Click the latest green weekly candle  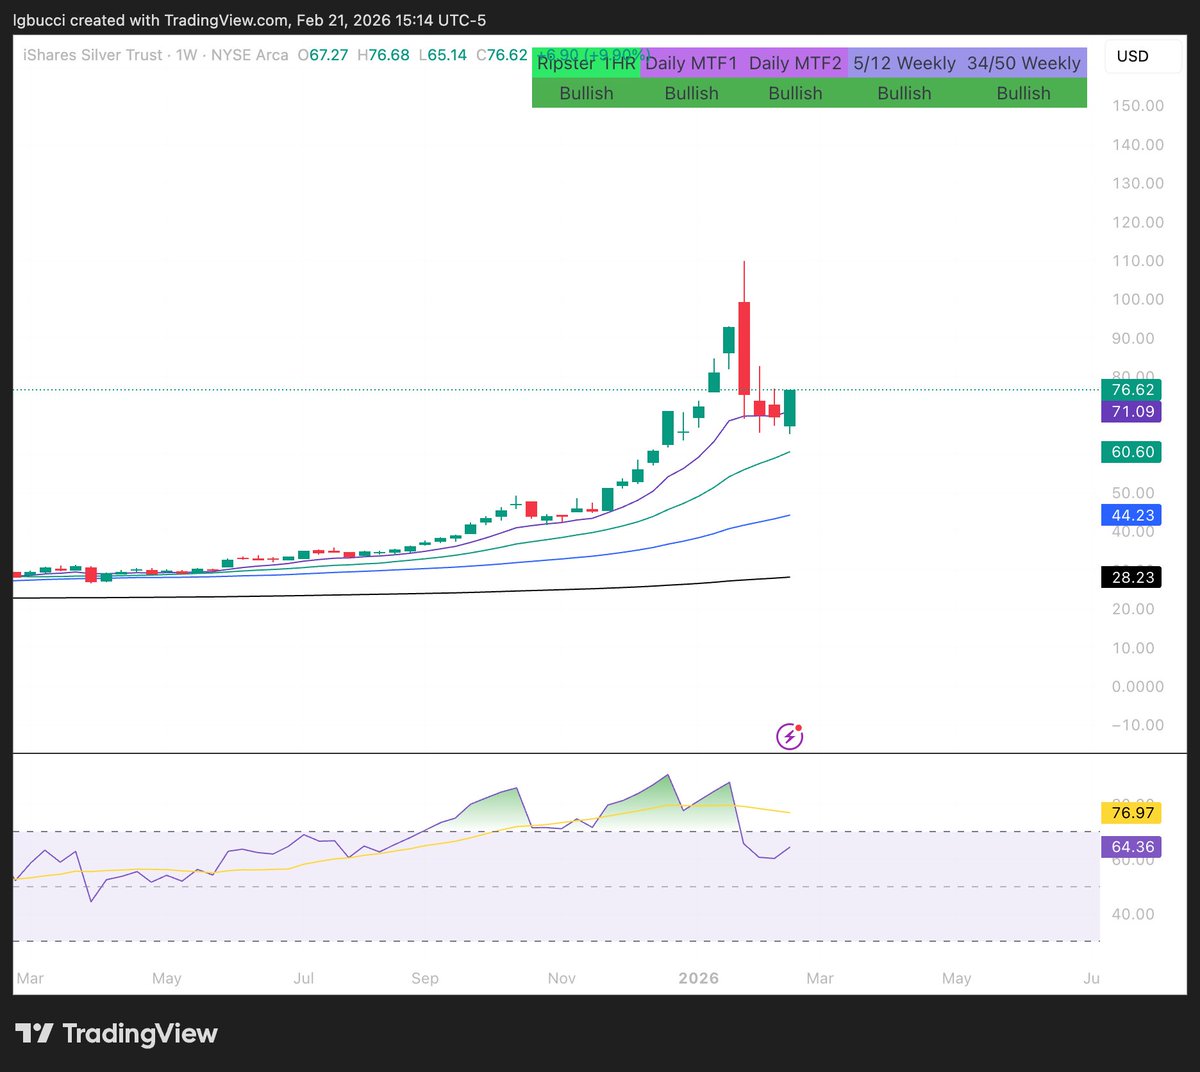tap(790, 408)
